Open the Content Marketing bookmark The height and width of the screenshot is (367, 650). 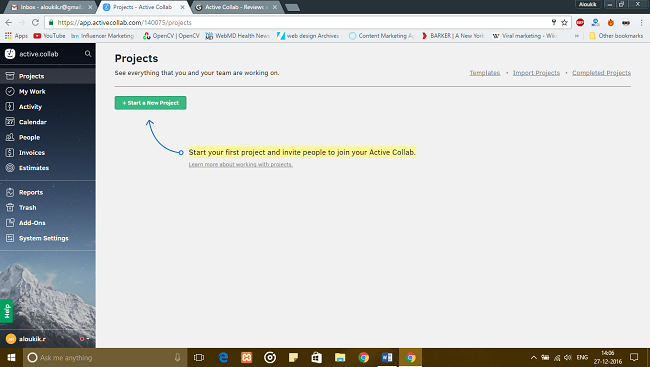pos(382,36)
